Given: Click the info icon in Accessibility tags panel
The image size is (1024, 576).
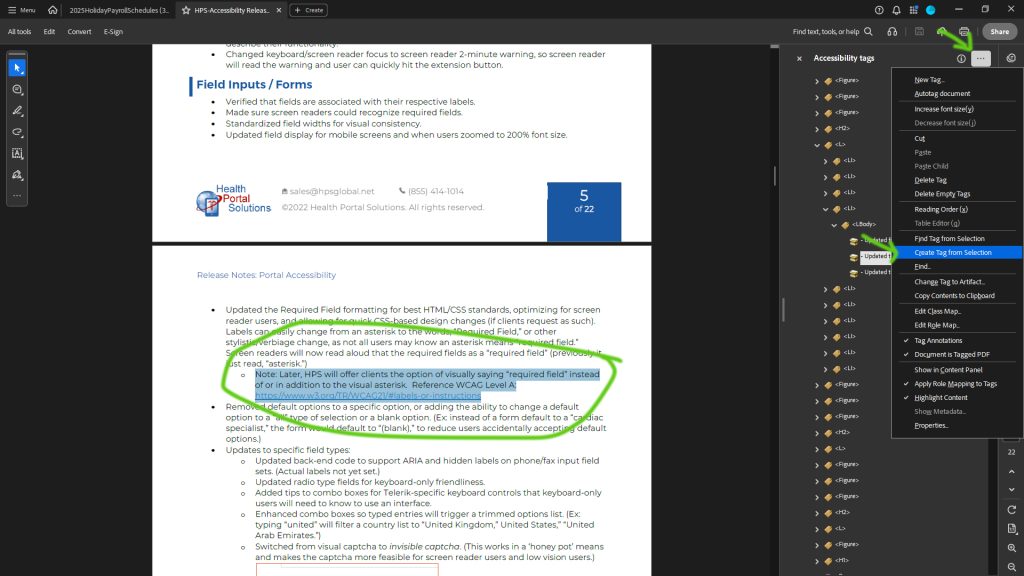Looking at the screenshot, I should tap(961, 58).
